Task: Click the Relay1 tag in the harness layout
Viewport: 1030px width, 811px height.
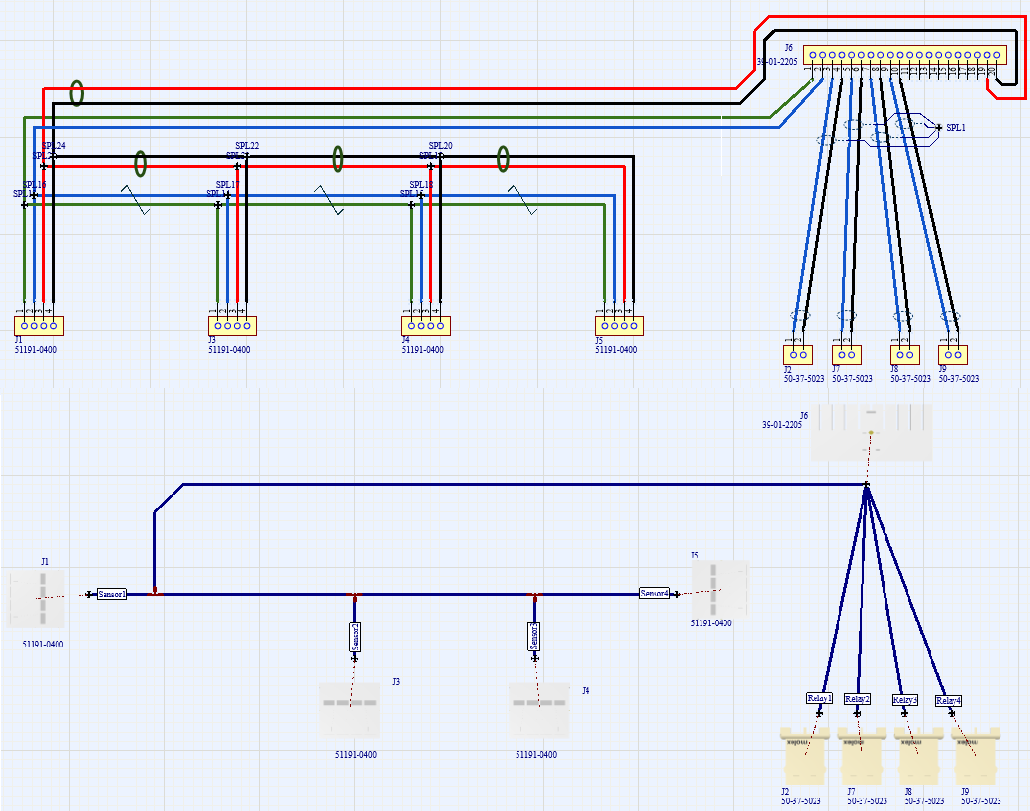Action: (819, 698)
